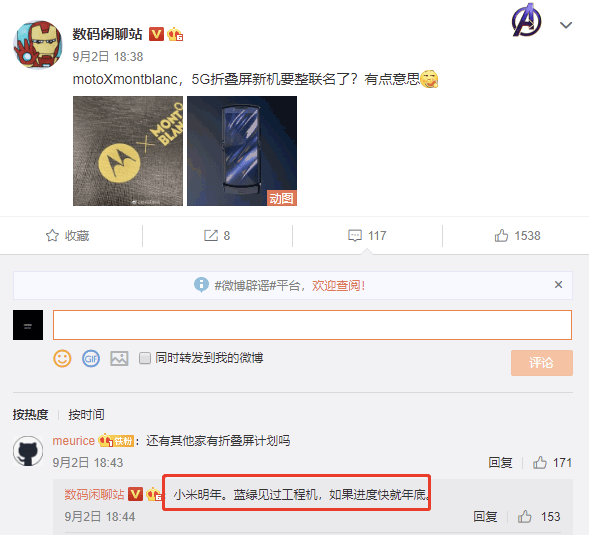Favorite the post with the star icon

[52, 236]
